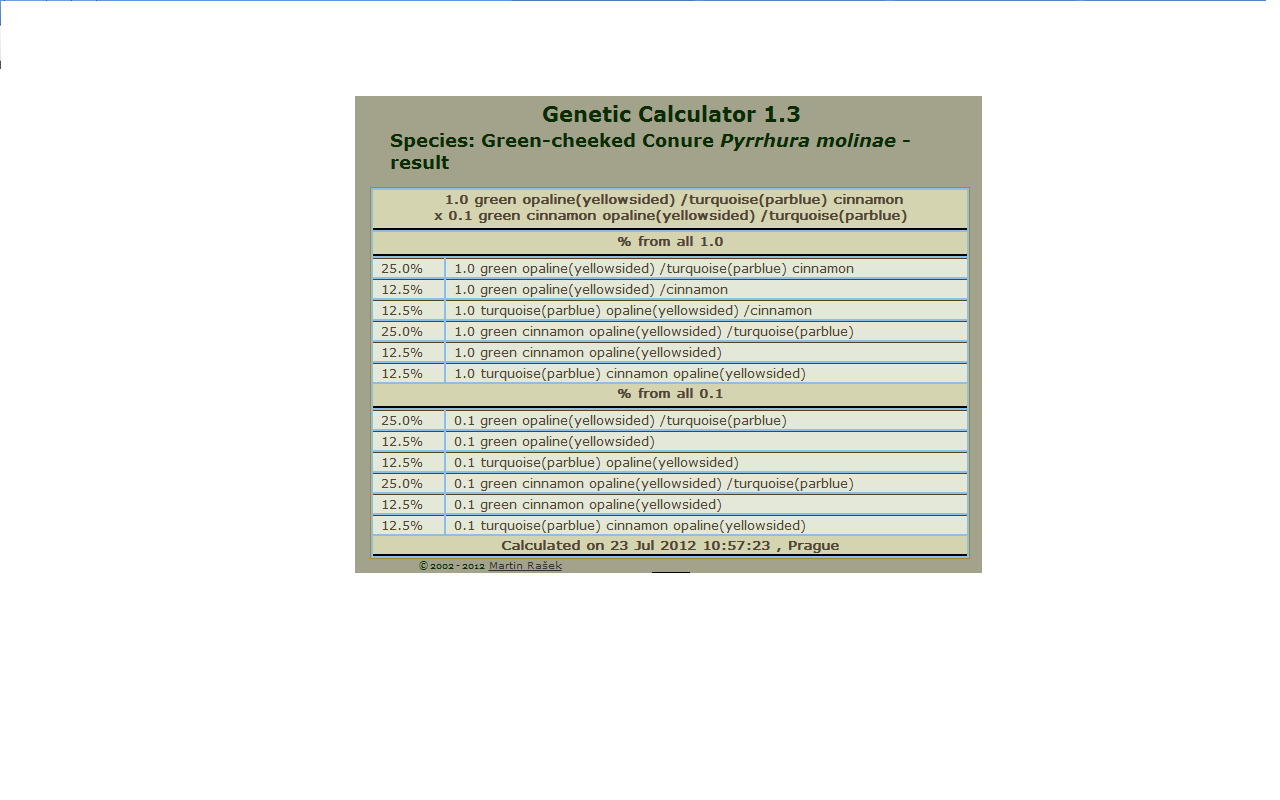Screen dimensions: 1280x800
Task: Open the Martin Rašek copyright link
Action: (x=525, y=566)
